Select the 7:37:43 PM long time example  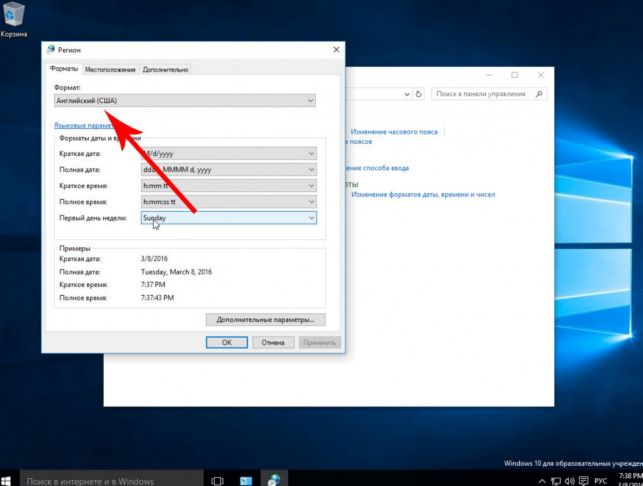(x=157, y=297)
